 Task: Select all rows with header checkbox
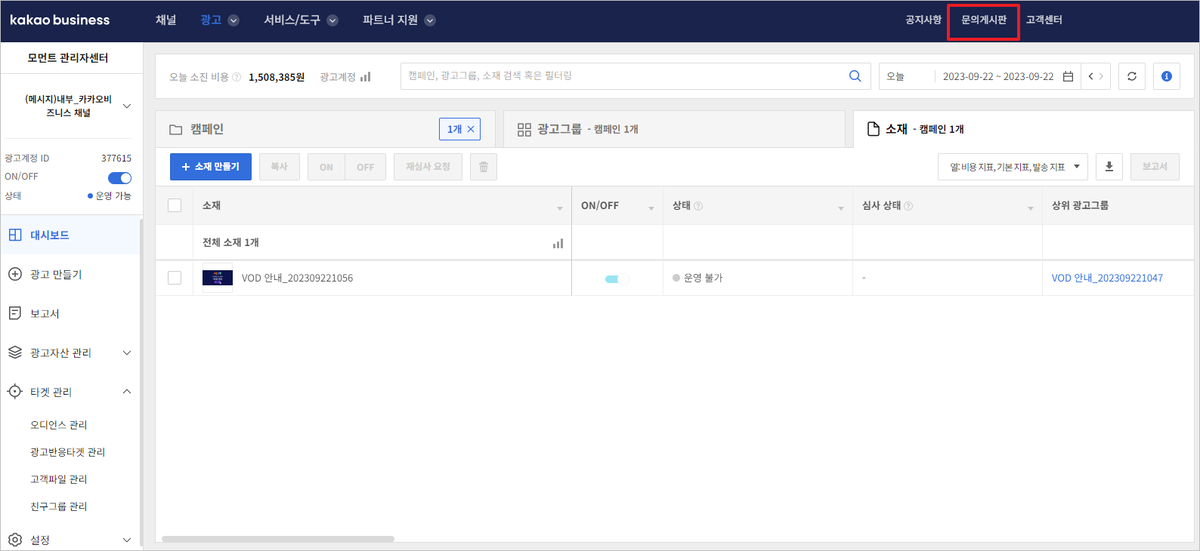click(175, 206)
